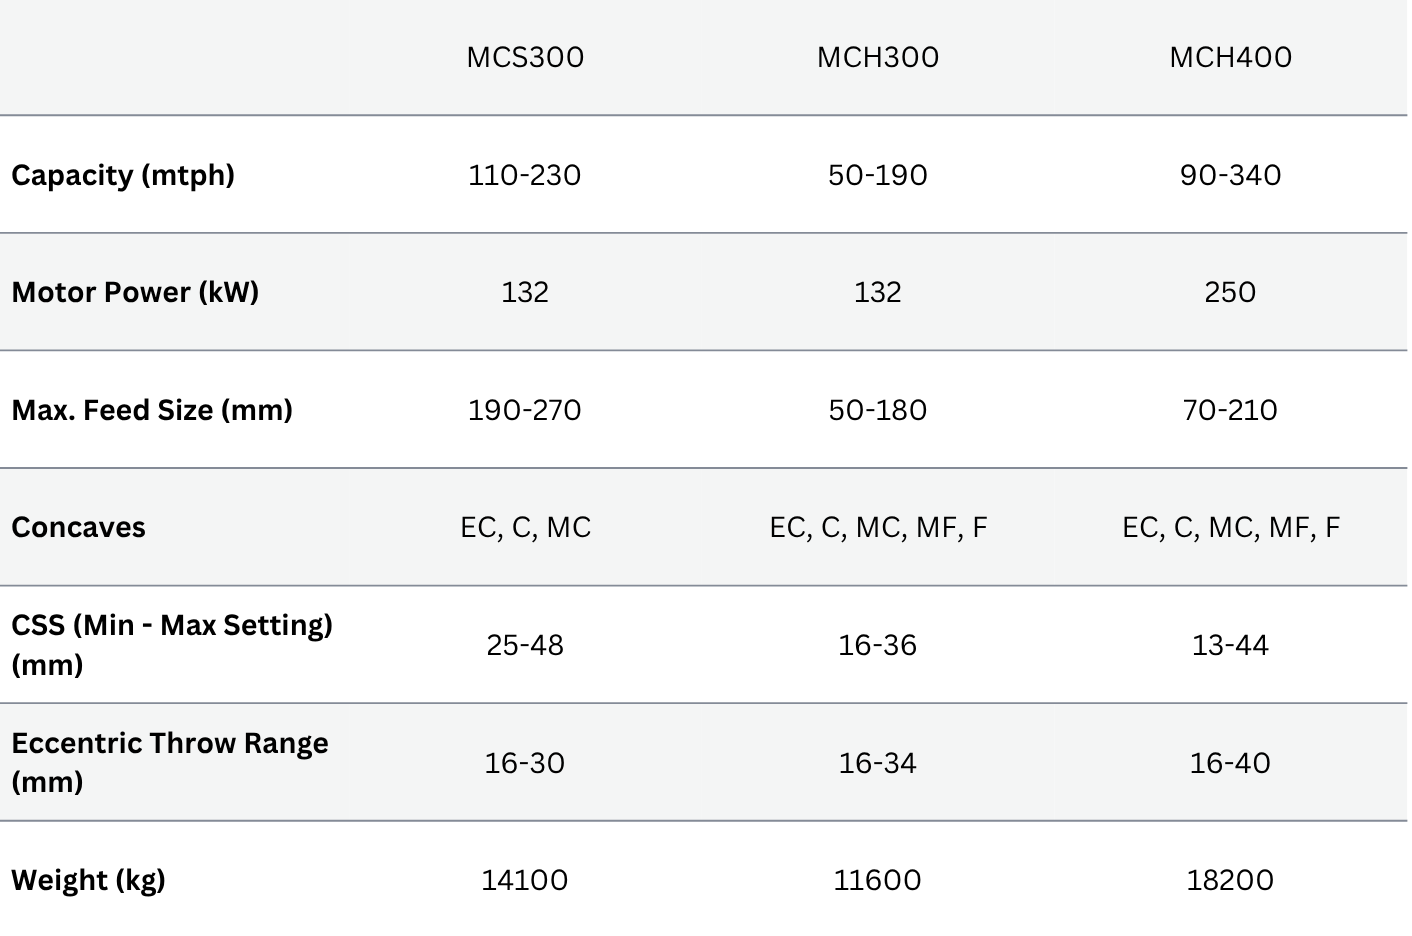This screenshot has height=936, width=1412.
Task: Click the MCS300 column header
Action: 525,57
